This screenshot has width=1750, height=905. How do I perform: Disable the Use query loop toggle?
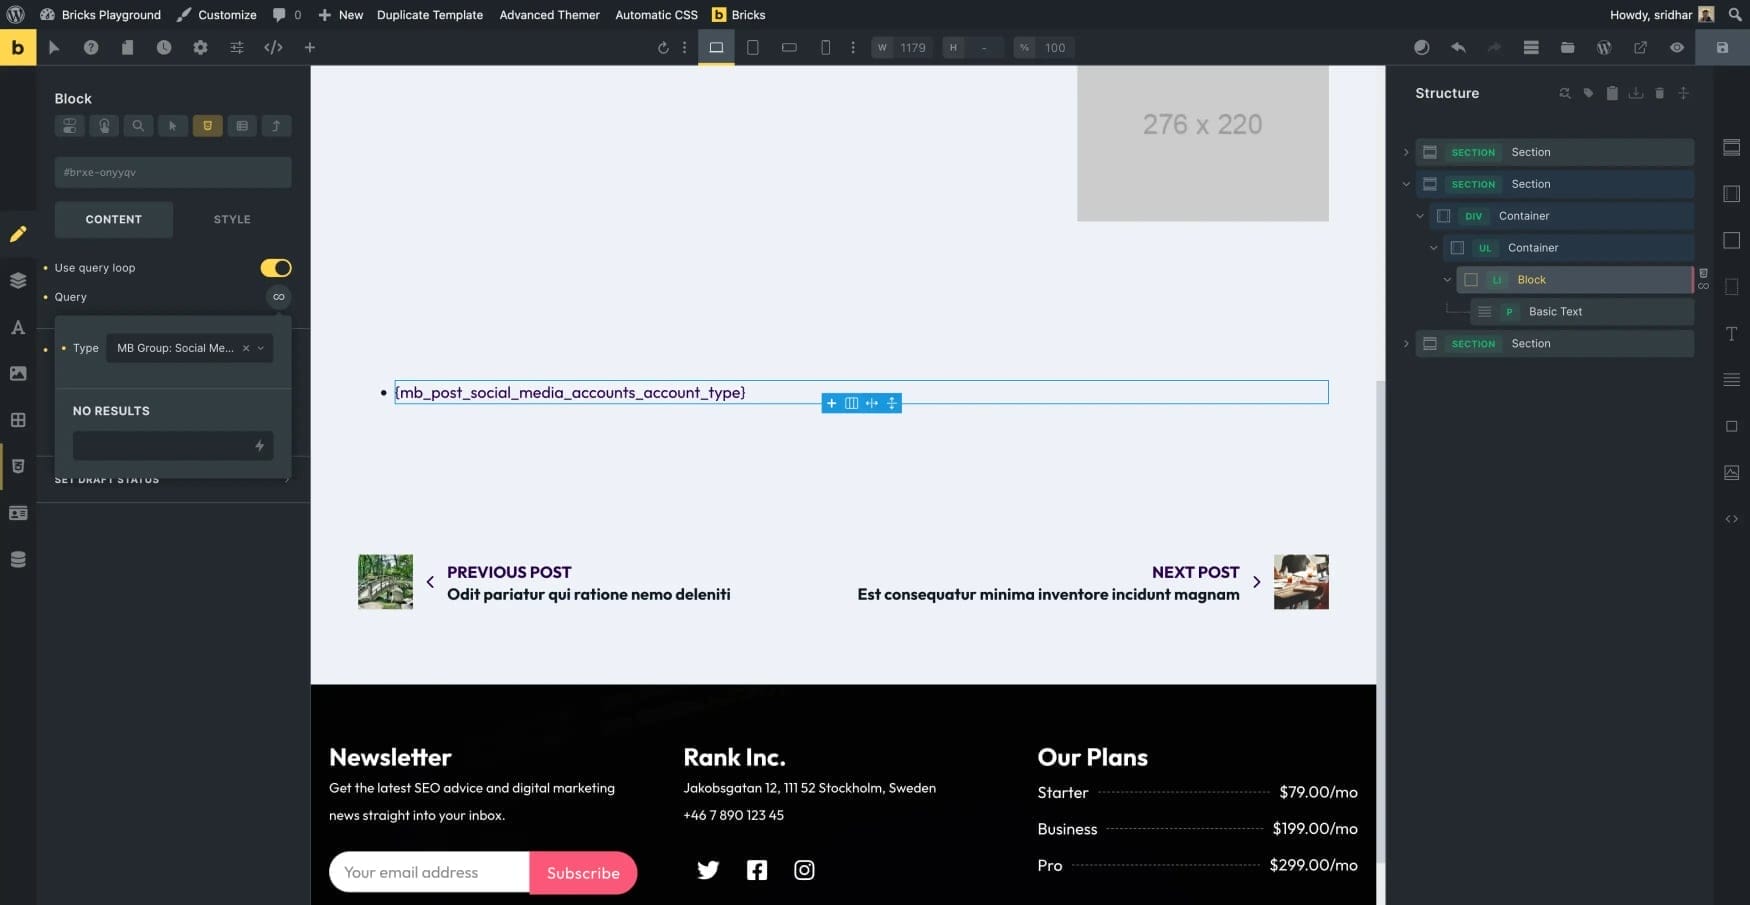[x=276, y=268]
